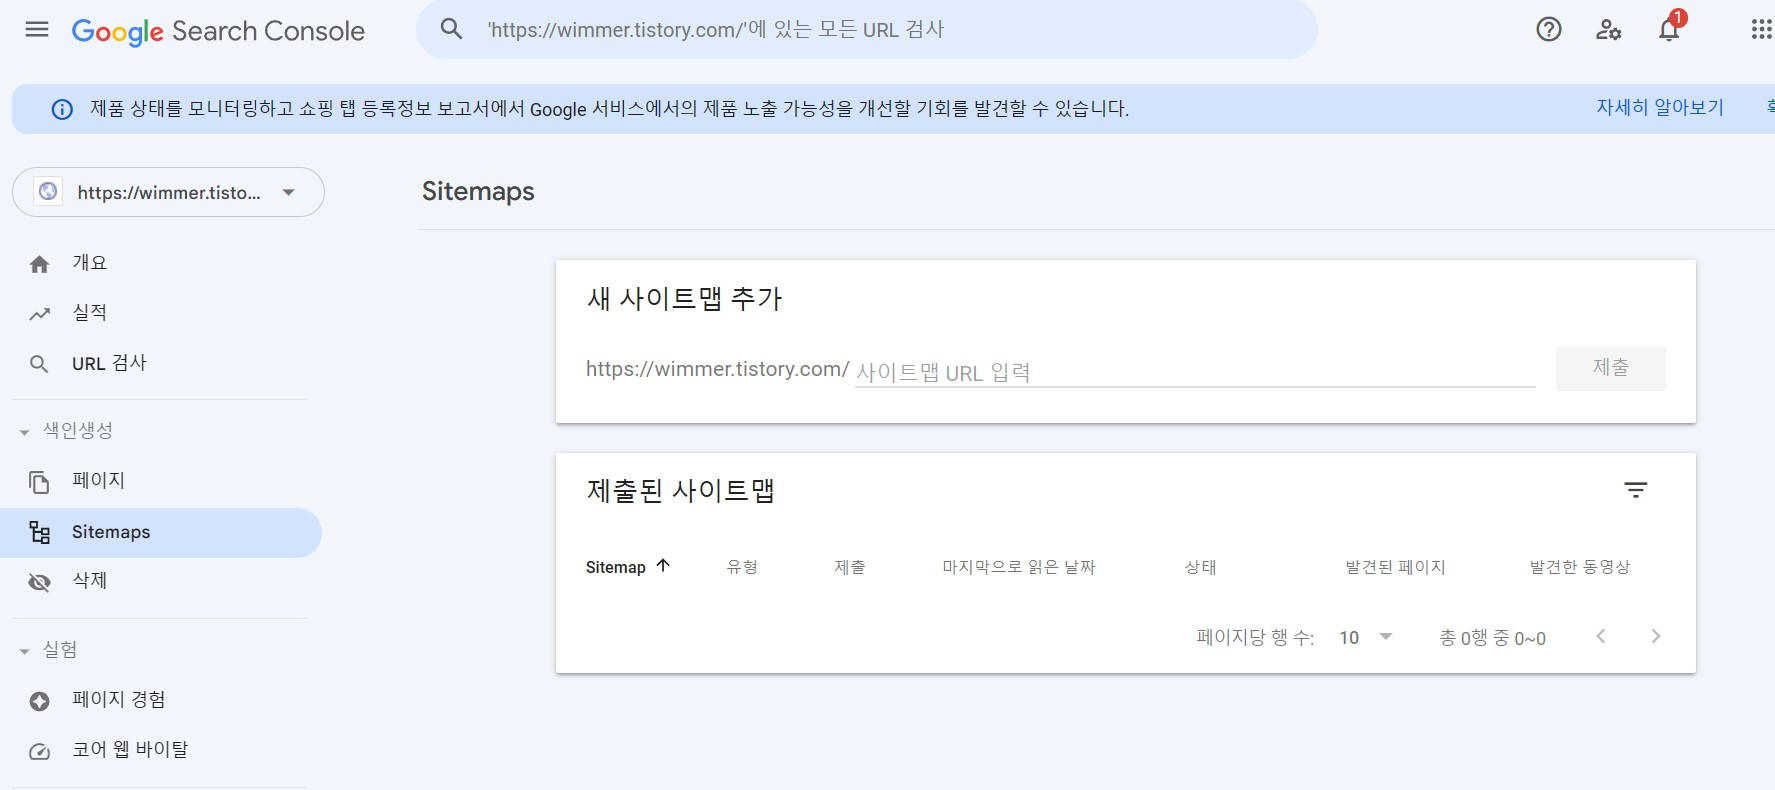This screenshot has width=1775, height=790.
Task: Click the top URL inspection search box
Action: (867, 29)
